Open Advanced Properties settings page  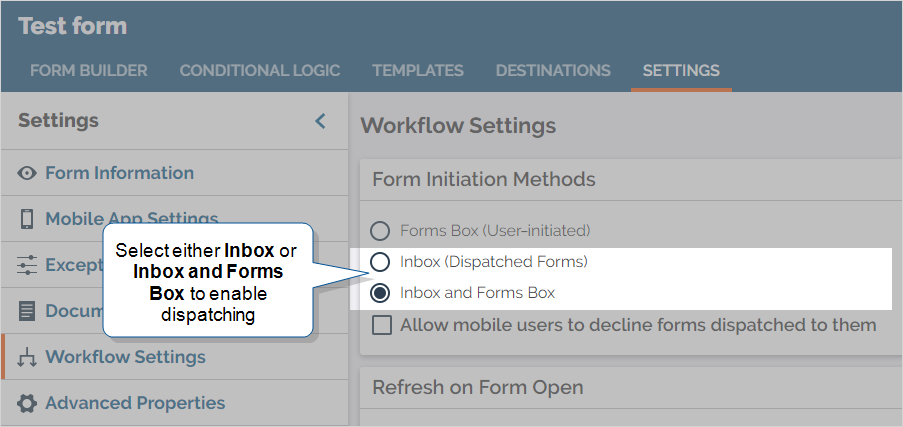(135, 403)
